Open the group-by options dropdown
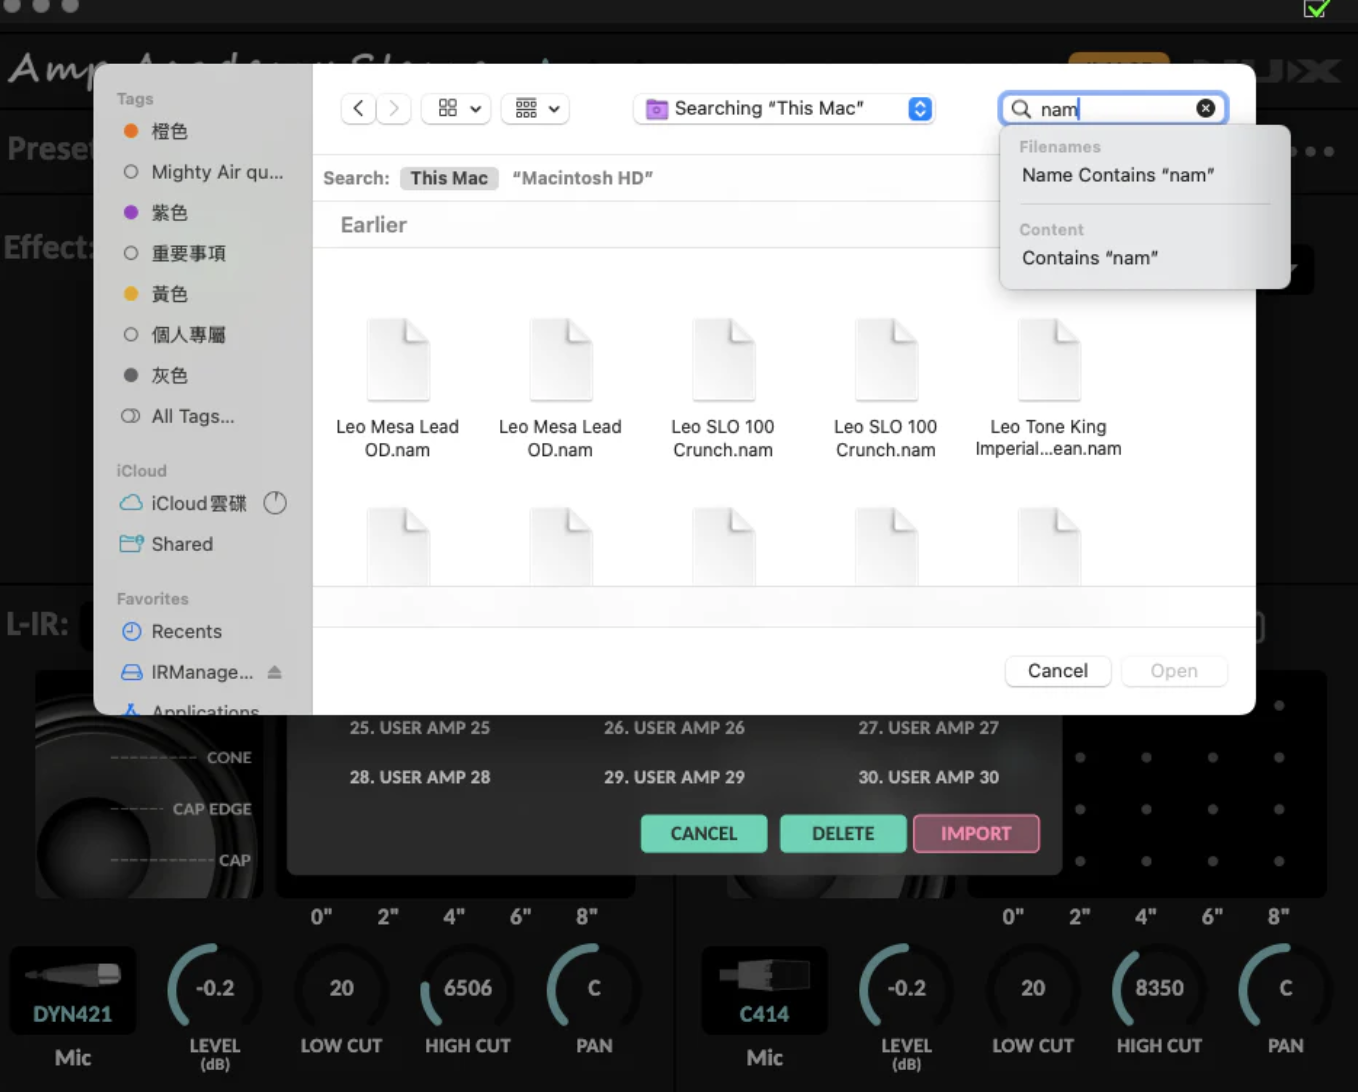 [536, 108]
